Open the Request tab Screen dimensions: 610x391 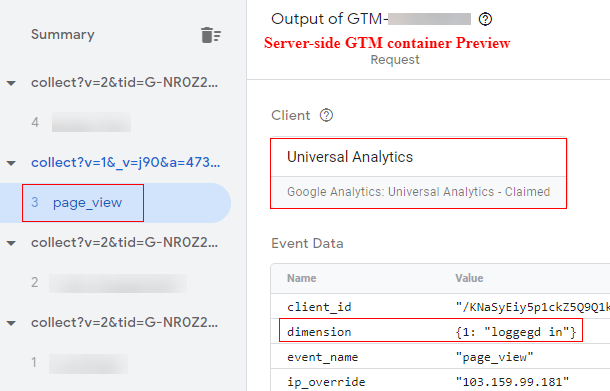coord(395,60)
